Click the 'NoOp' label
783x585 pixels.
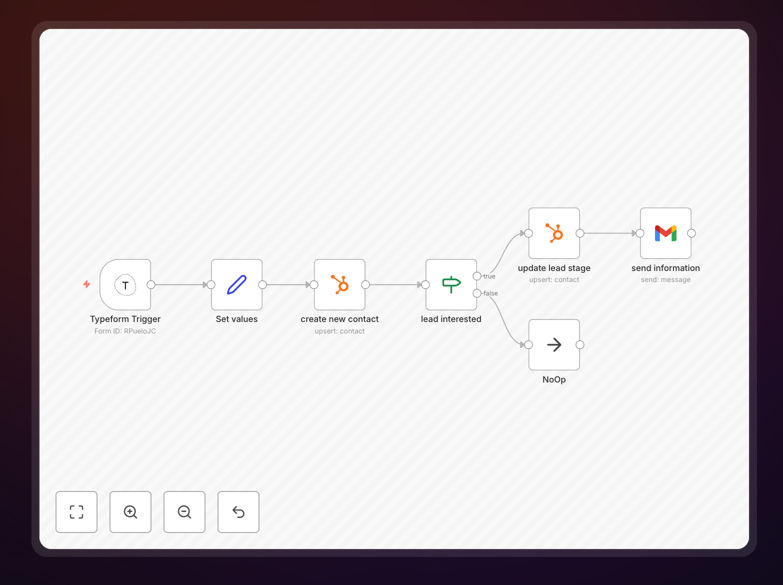point(554,380)
